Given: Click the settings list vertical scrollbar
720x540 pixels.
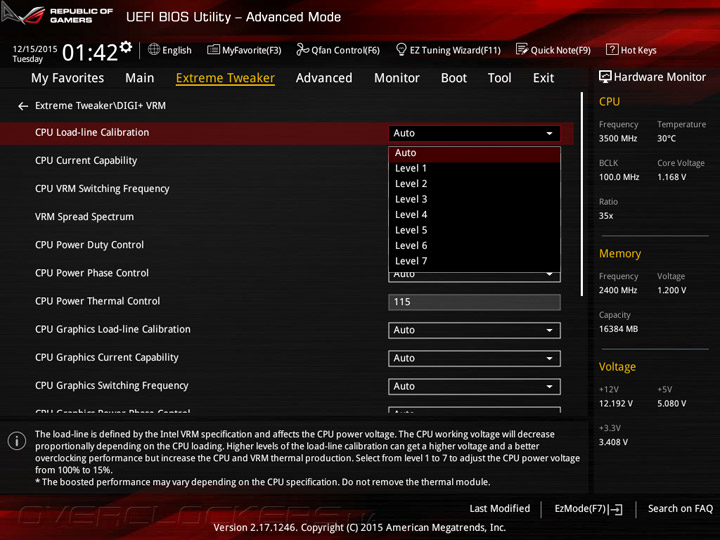Looking at the screenshot, I should (x=581, y=194).
